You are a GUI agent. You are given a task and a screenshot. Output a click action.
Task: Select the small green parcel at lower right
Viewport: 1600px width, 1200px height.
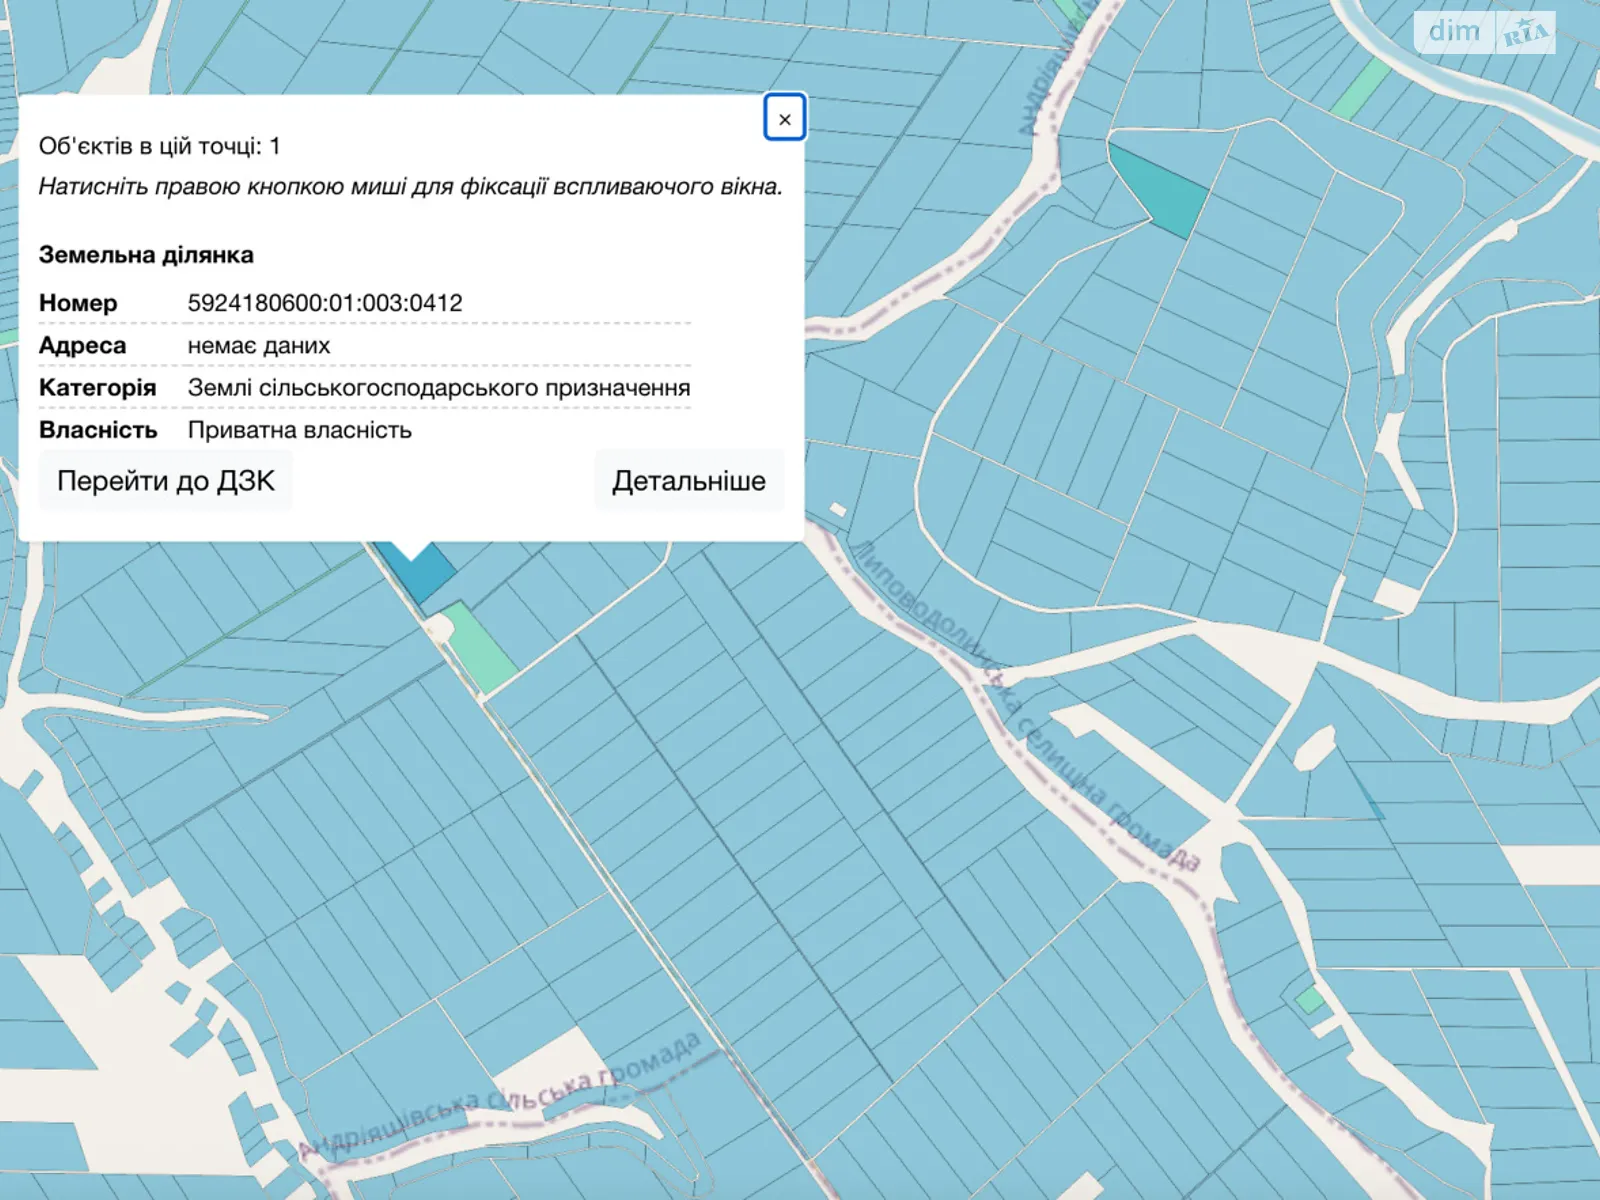(x=1309, y=1000)
